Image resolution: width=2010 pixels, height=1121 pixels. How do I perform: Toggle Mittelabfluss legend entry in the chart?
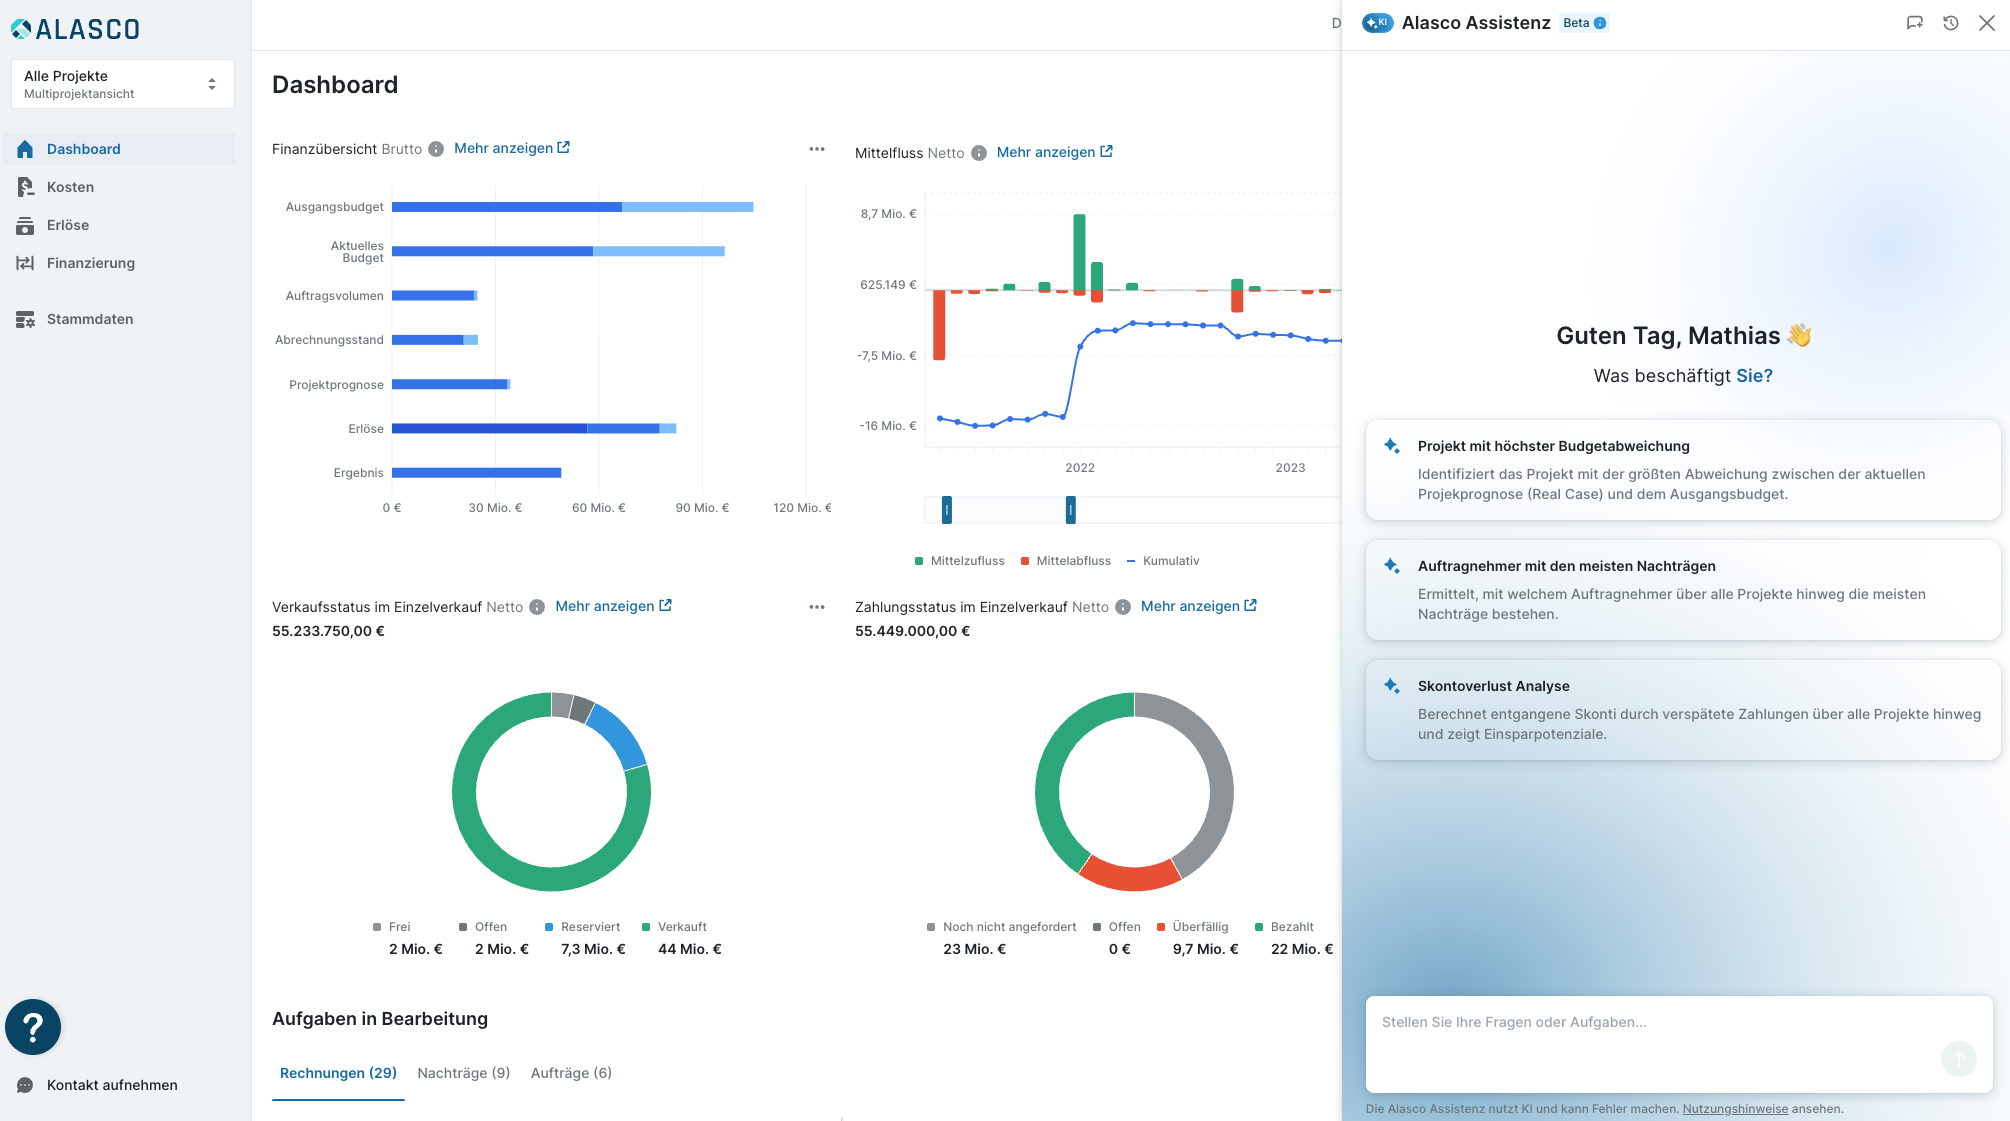click(1066, 561)
